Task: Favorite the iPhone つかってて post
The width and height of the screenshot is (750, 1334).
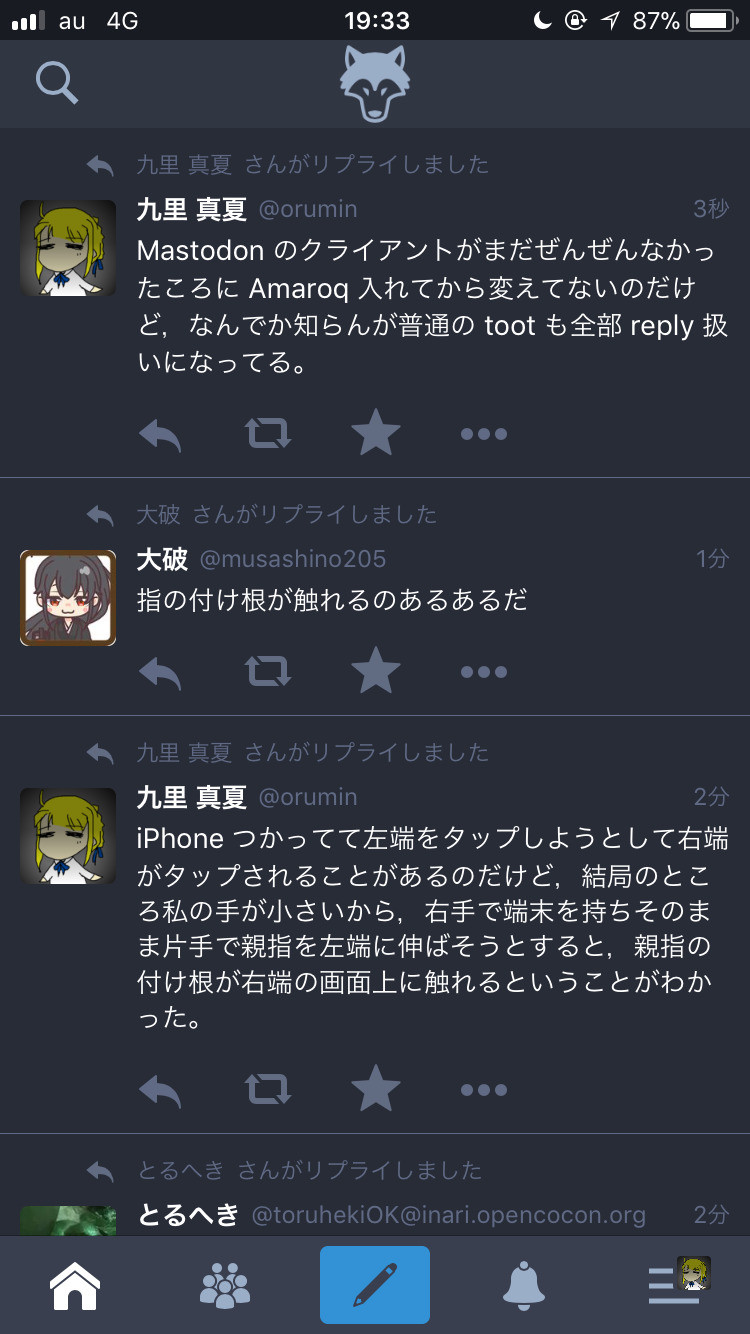Action: click(376, 1089)
